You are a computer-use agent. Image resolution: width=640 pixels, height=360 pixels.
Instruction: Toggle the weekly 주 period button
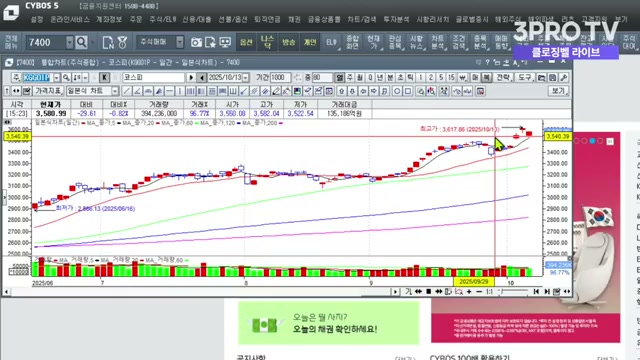(350, 78)
